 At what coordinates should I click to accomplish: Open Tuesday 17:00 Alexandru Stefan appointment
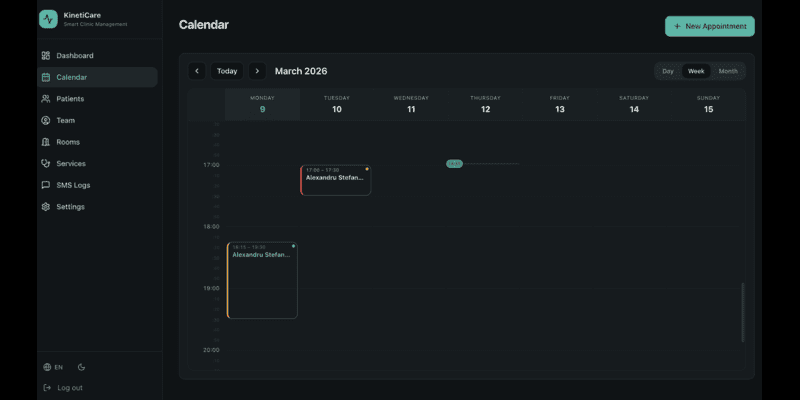[x=336, y=180]
